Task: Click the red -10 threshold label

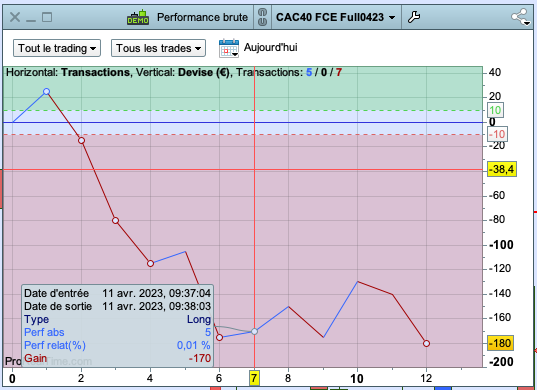Action: [x=497, y=134]
